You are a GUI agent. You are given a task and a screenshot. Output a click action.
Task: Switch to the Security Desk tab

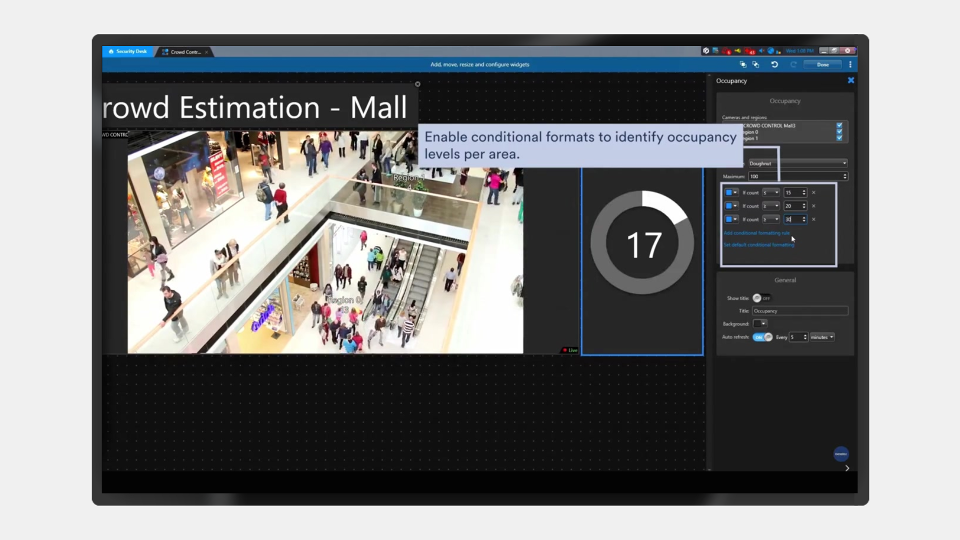[x=128, y=51]
